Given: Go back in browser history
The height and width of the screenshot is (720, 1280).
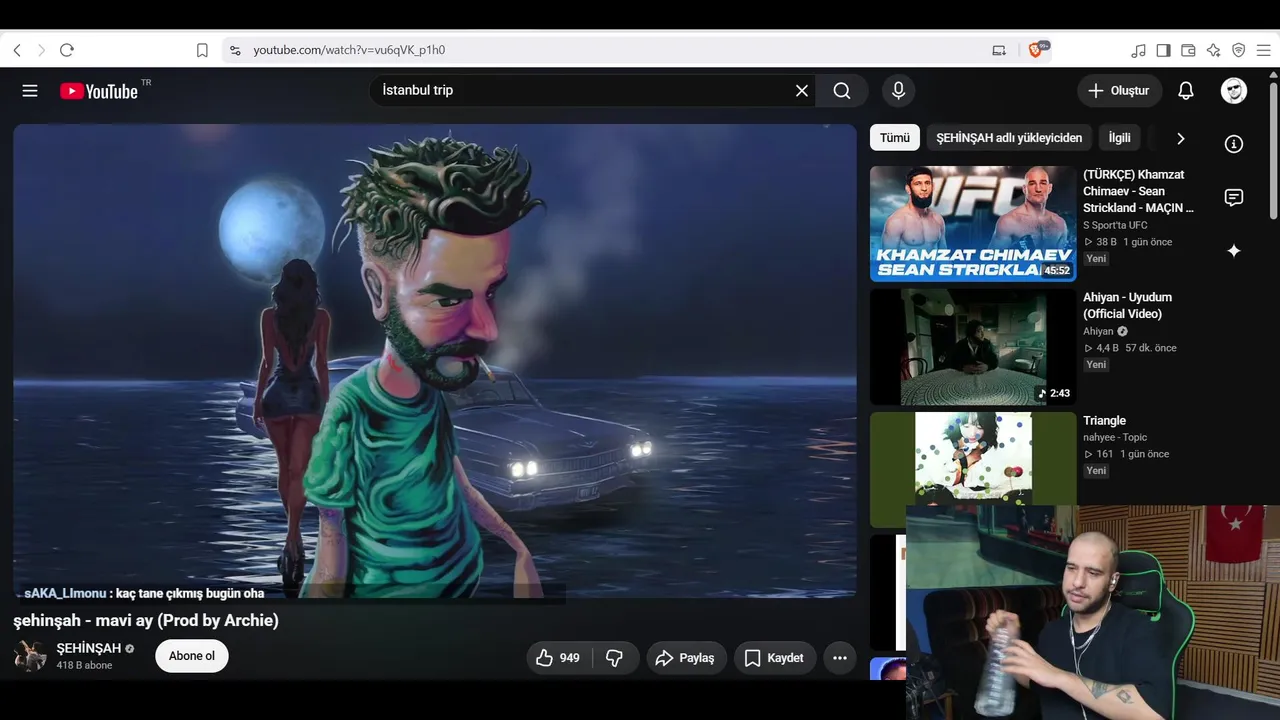Looking at the screenshot, I should coord(17,50).
